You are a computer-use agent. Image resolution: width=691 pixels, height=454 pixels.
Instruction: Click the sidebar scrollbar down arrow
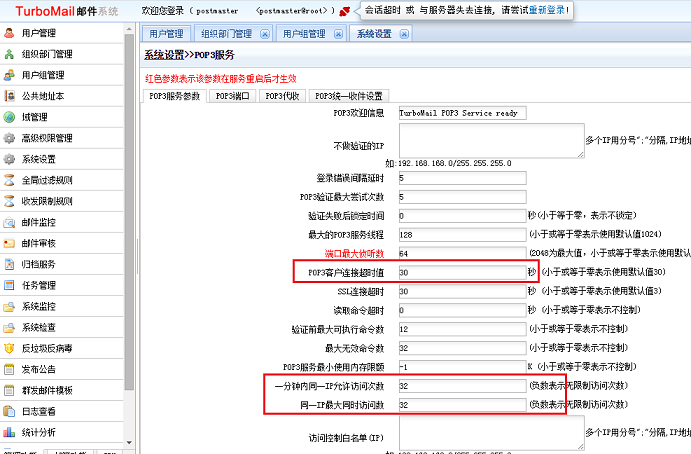coord(129,443)
